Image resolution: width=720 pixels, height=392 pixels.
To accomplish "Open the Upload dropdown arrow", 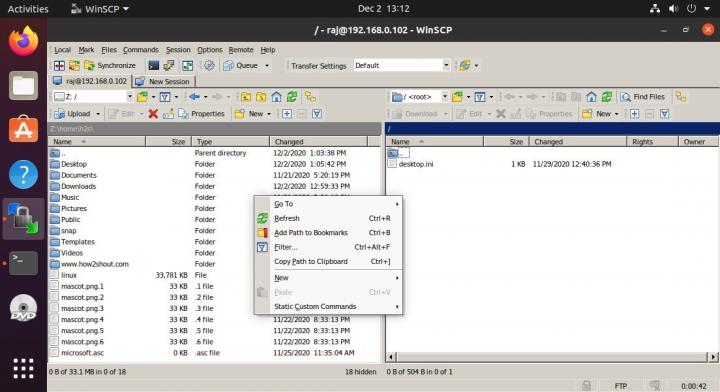I will 98,114.
